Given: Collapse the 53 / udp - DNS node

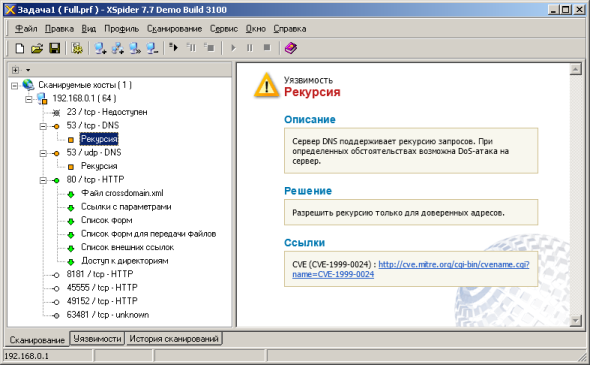Looking at the screenshot, I should point(43,153).
